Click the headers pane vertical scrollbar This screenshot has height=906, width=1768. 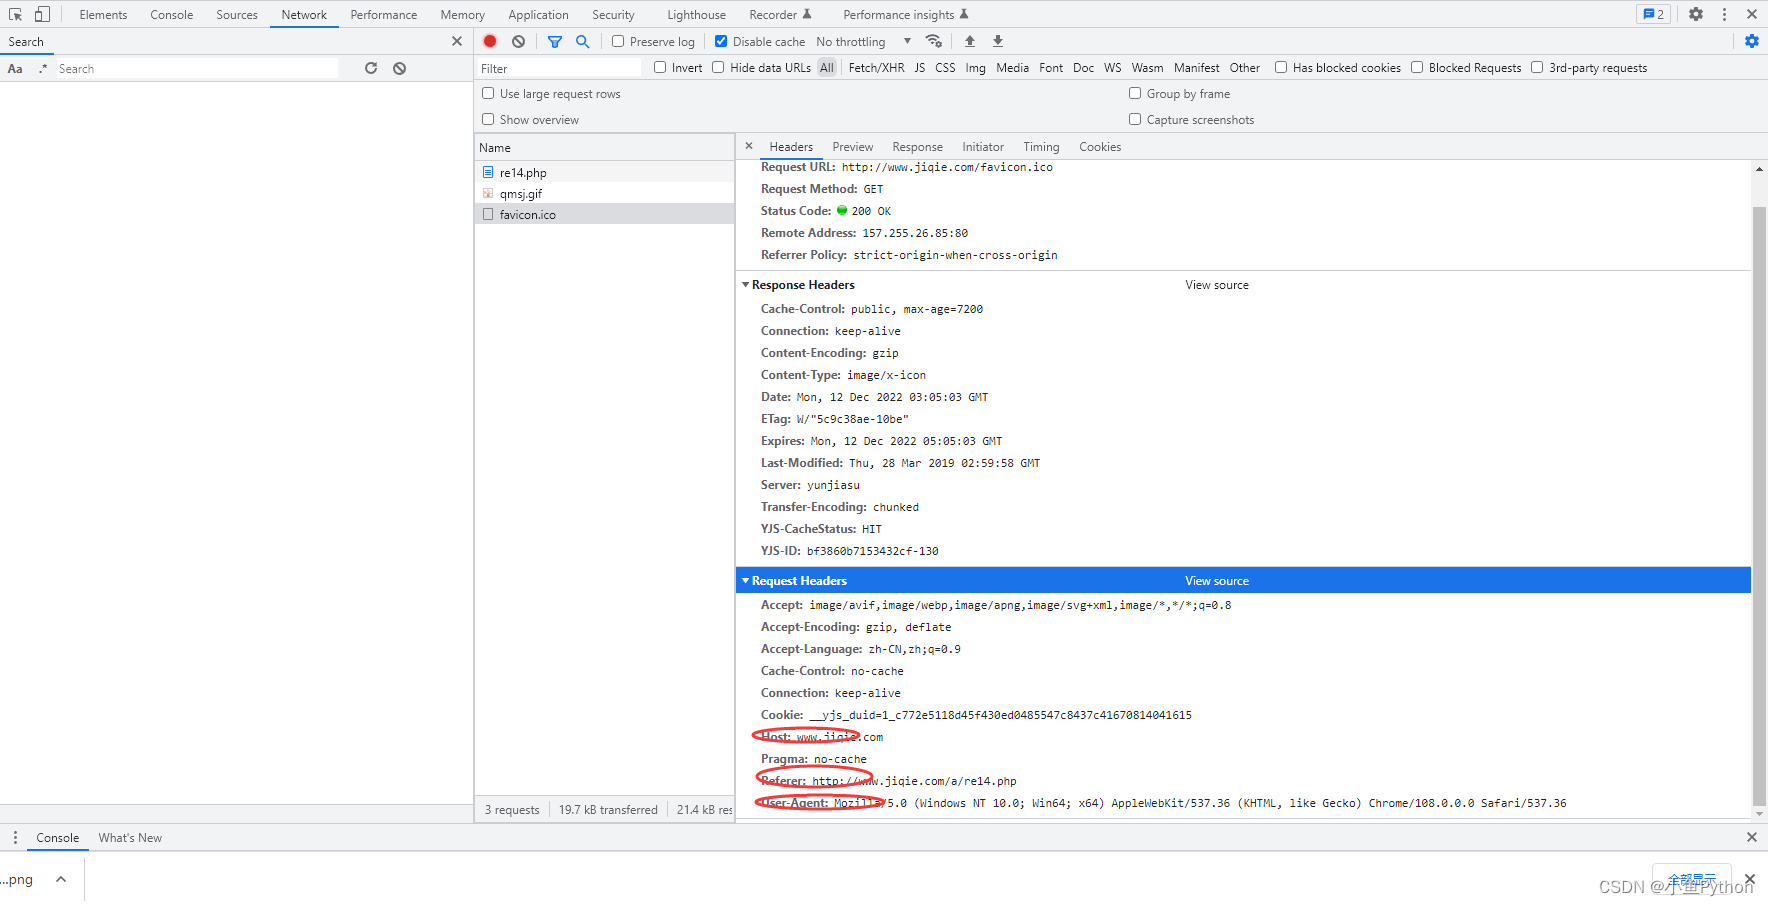point(1759,505)
